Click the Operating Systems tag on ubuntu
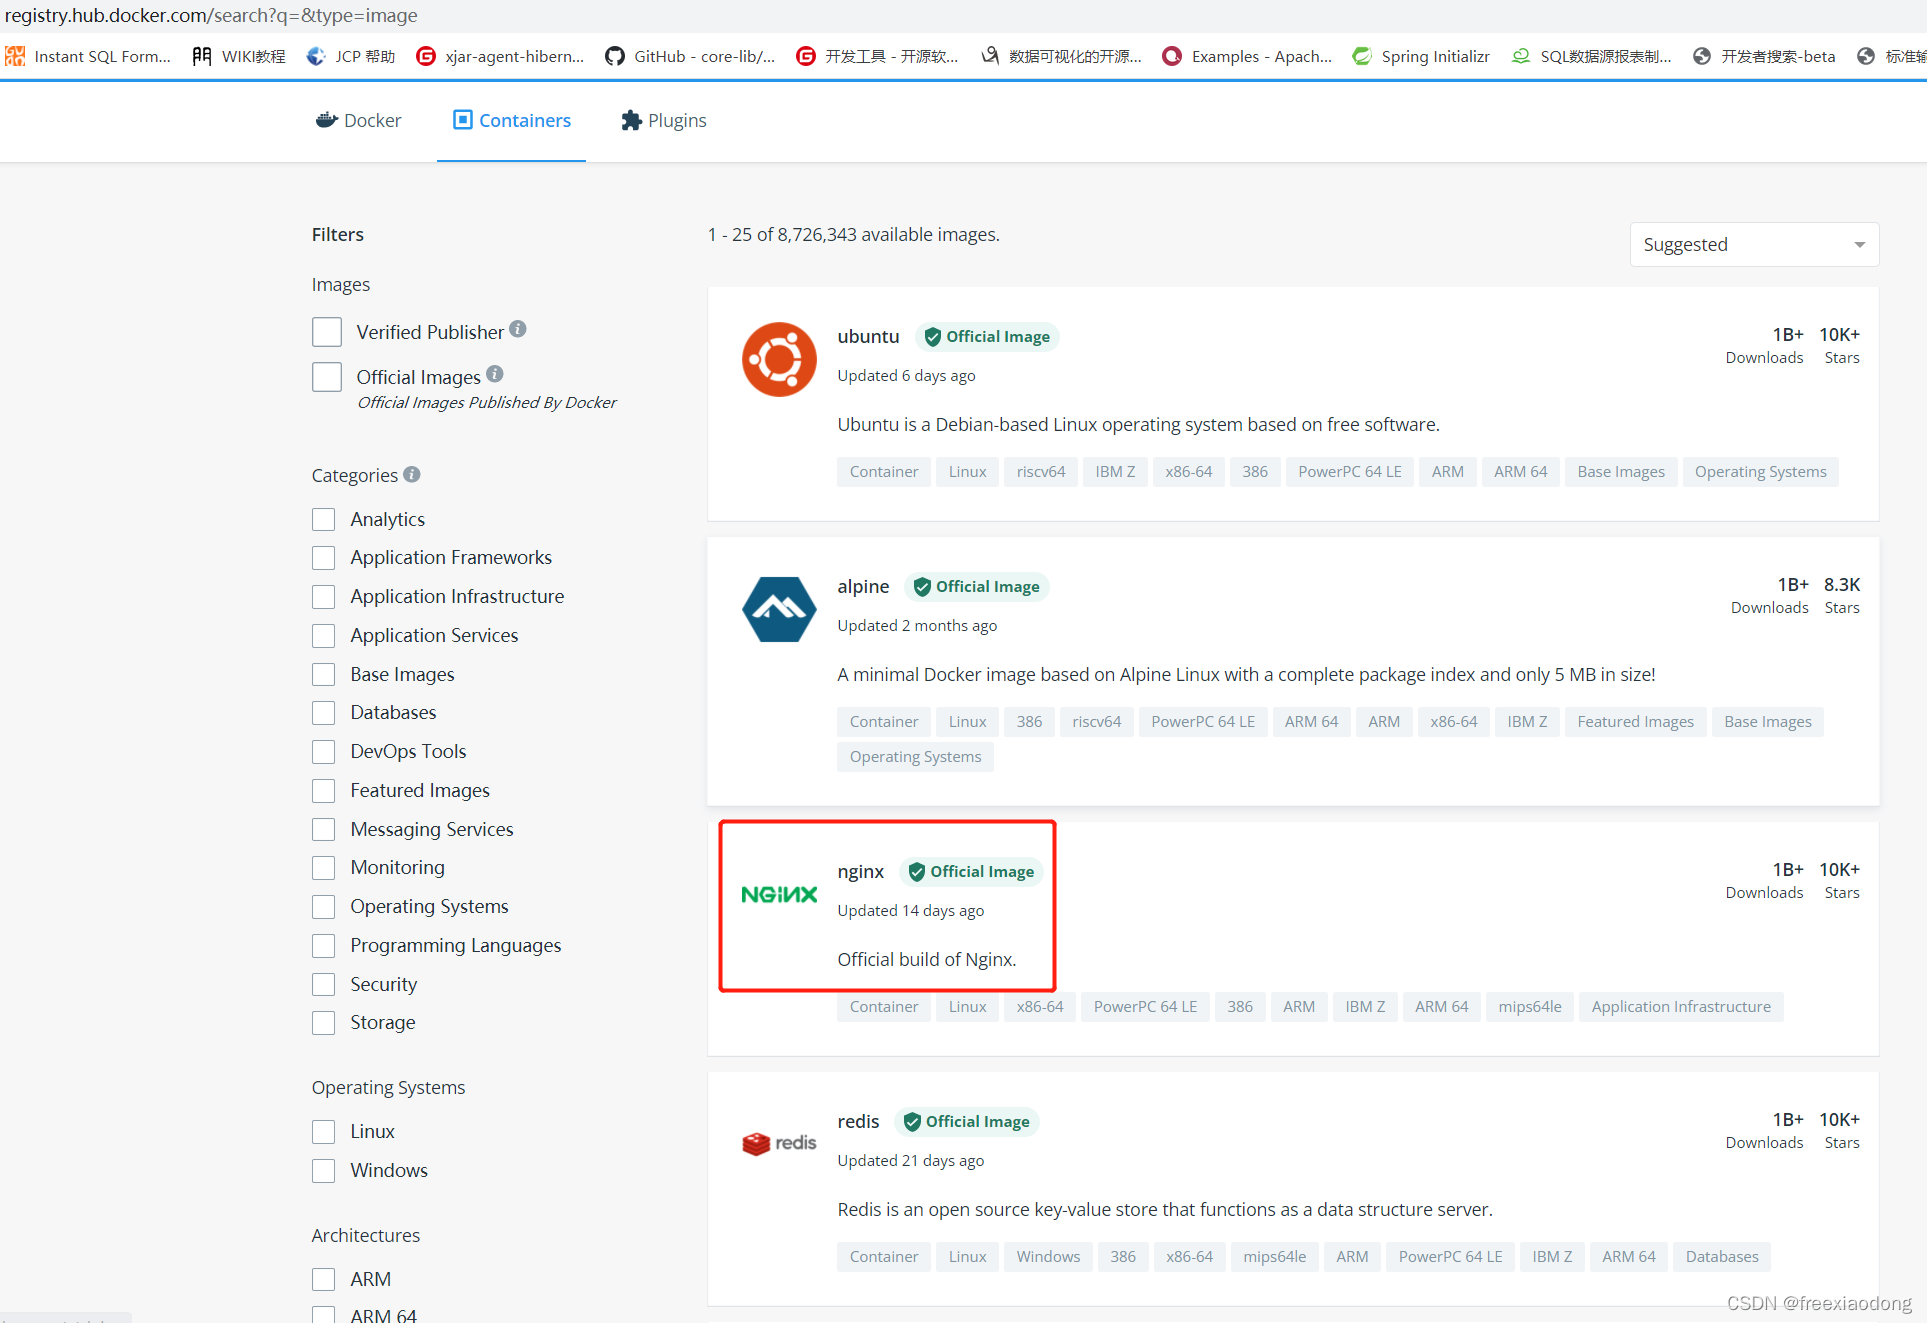 coord(1760,471)
